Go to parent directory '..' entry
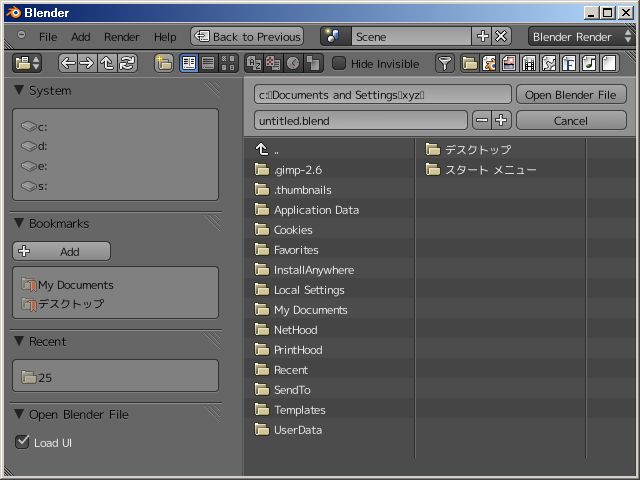The width and height of the screenshot is (640, 480). point(267,150)
